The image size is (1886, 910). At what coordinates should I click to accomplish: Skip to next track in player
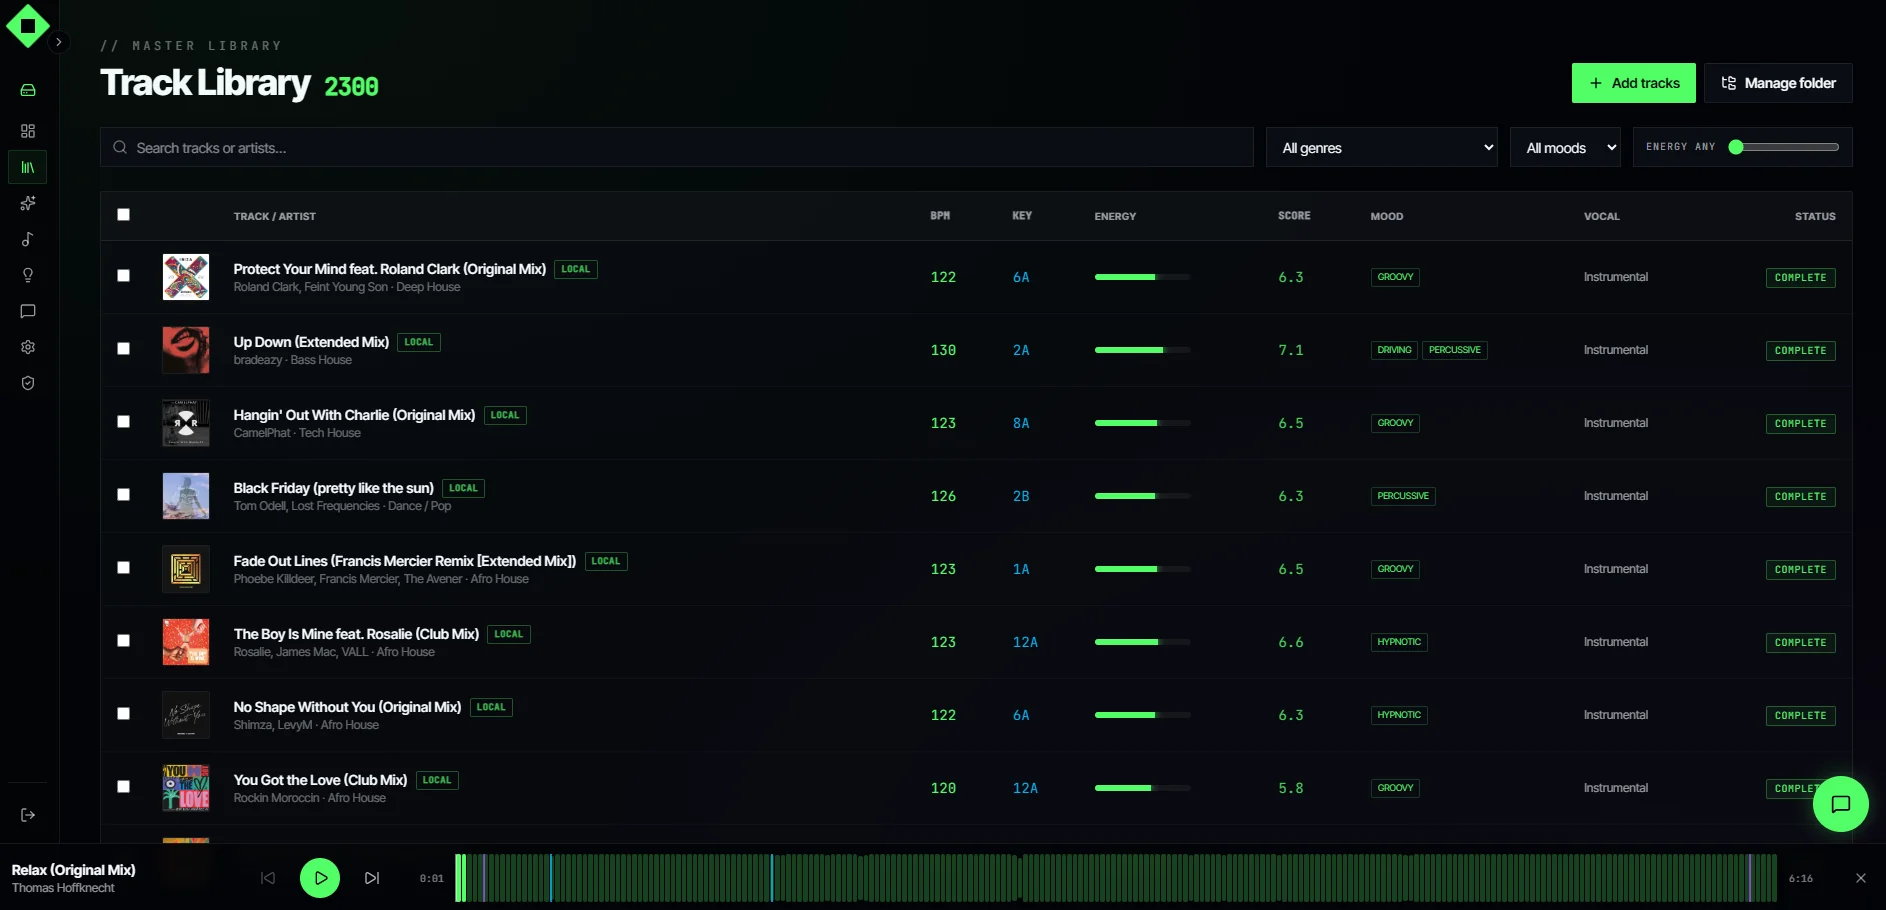click(x=372, y=878)
